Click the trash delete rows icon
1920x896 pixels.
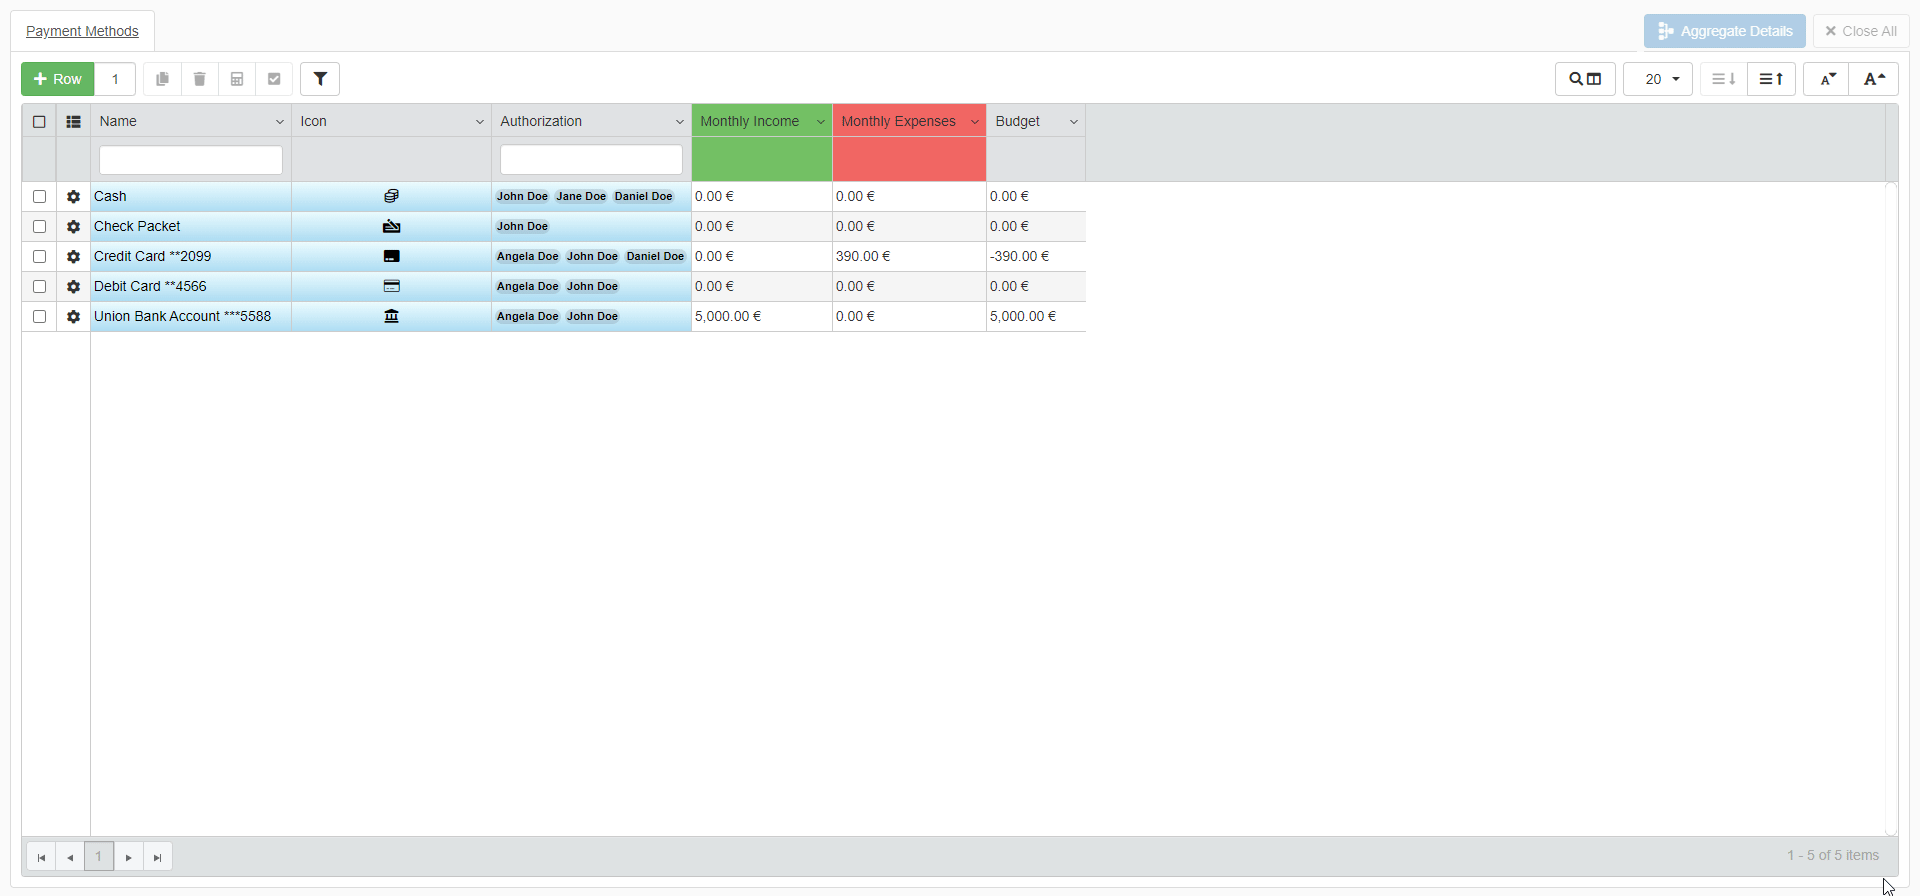coord(199,79)
